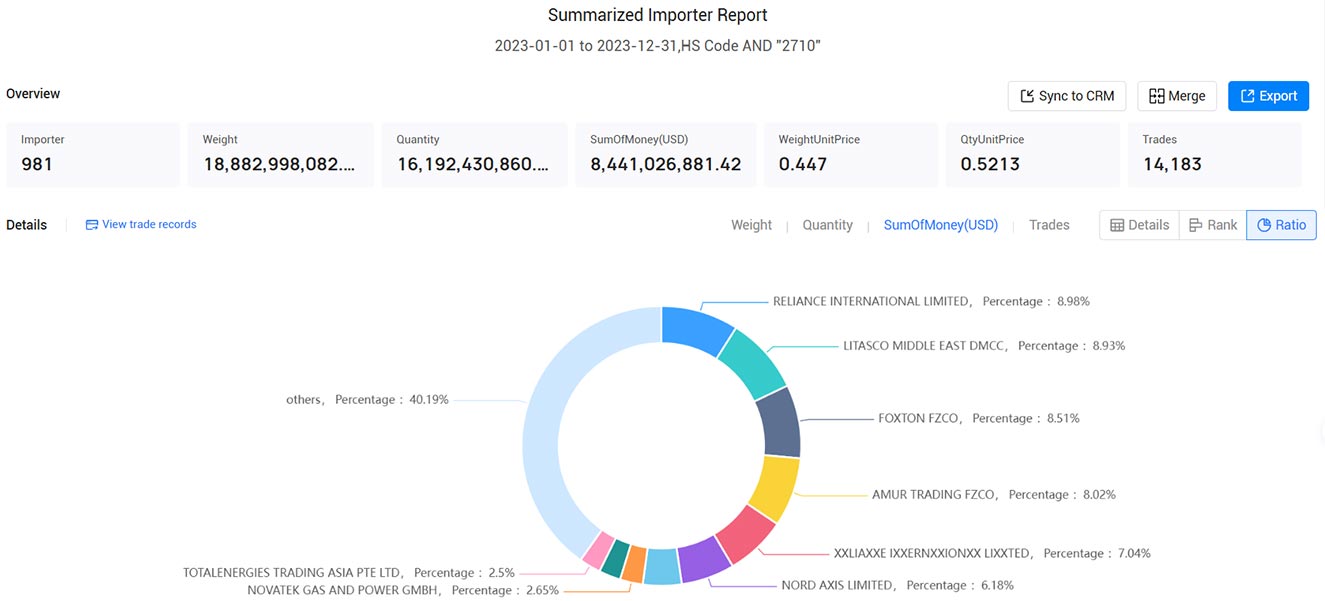
Task: Show the Details table view
Action: [1139, 225]
